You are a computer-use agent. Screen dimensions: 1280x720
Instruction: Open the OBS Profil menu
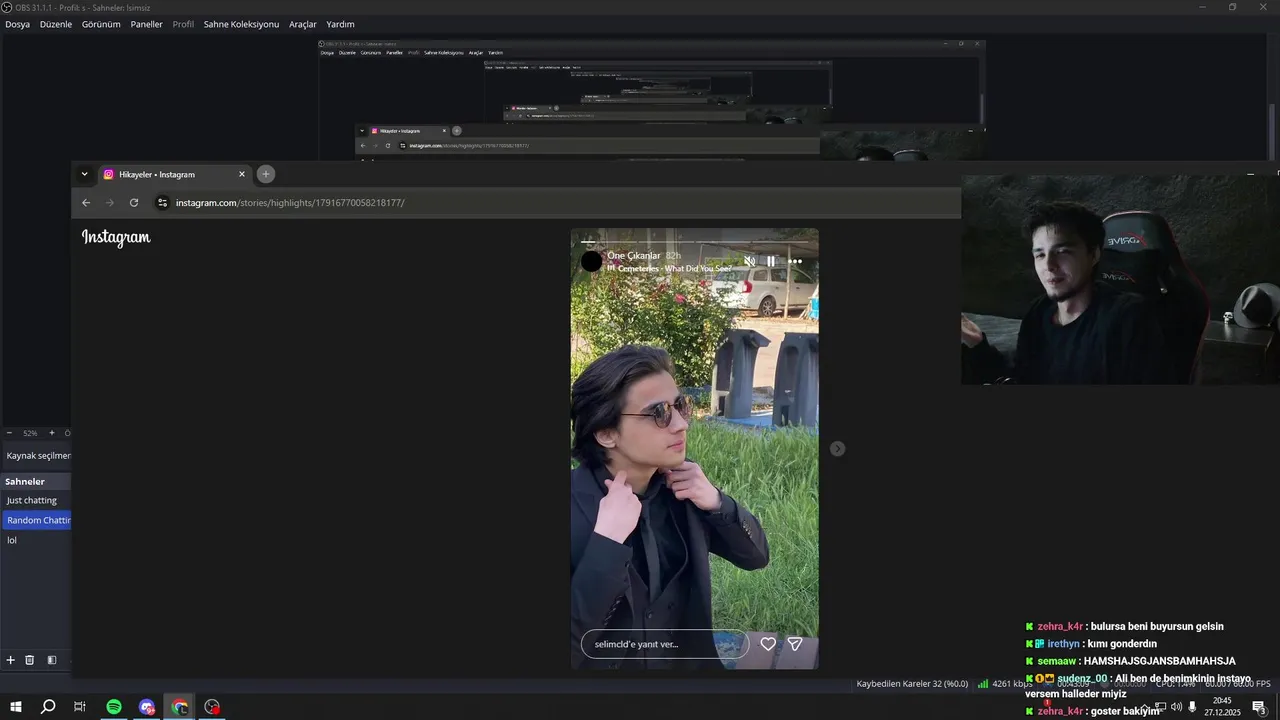(x=183, y=24)
